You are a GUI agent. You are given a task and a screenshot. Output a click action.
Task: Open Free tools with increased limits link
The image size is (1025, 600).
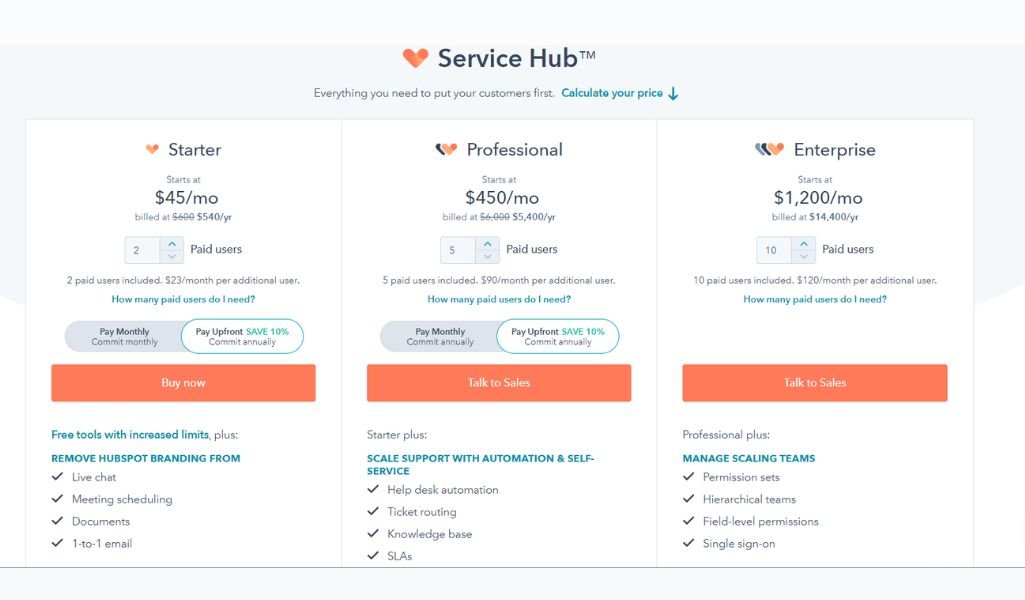(130, 435)
